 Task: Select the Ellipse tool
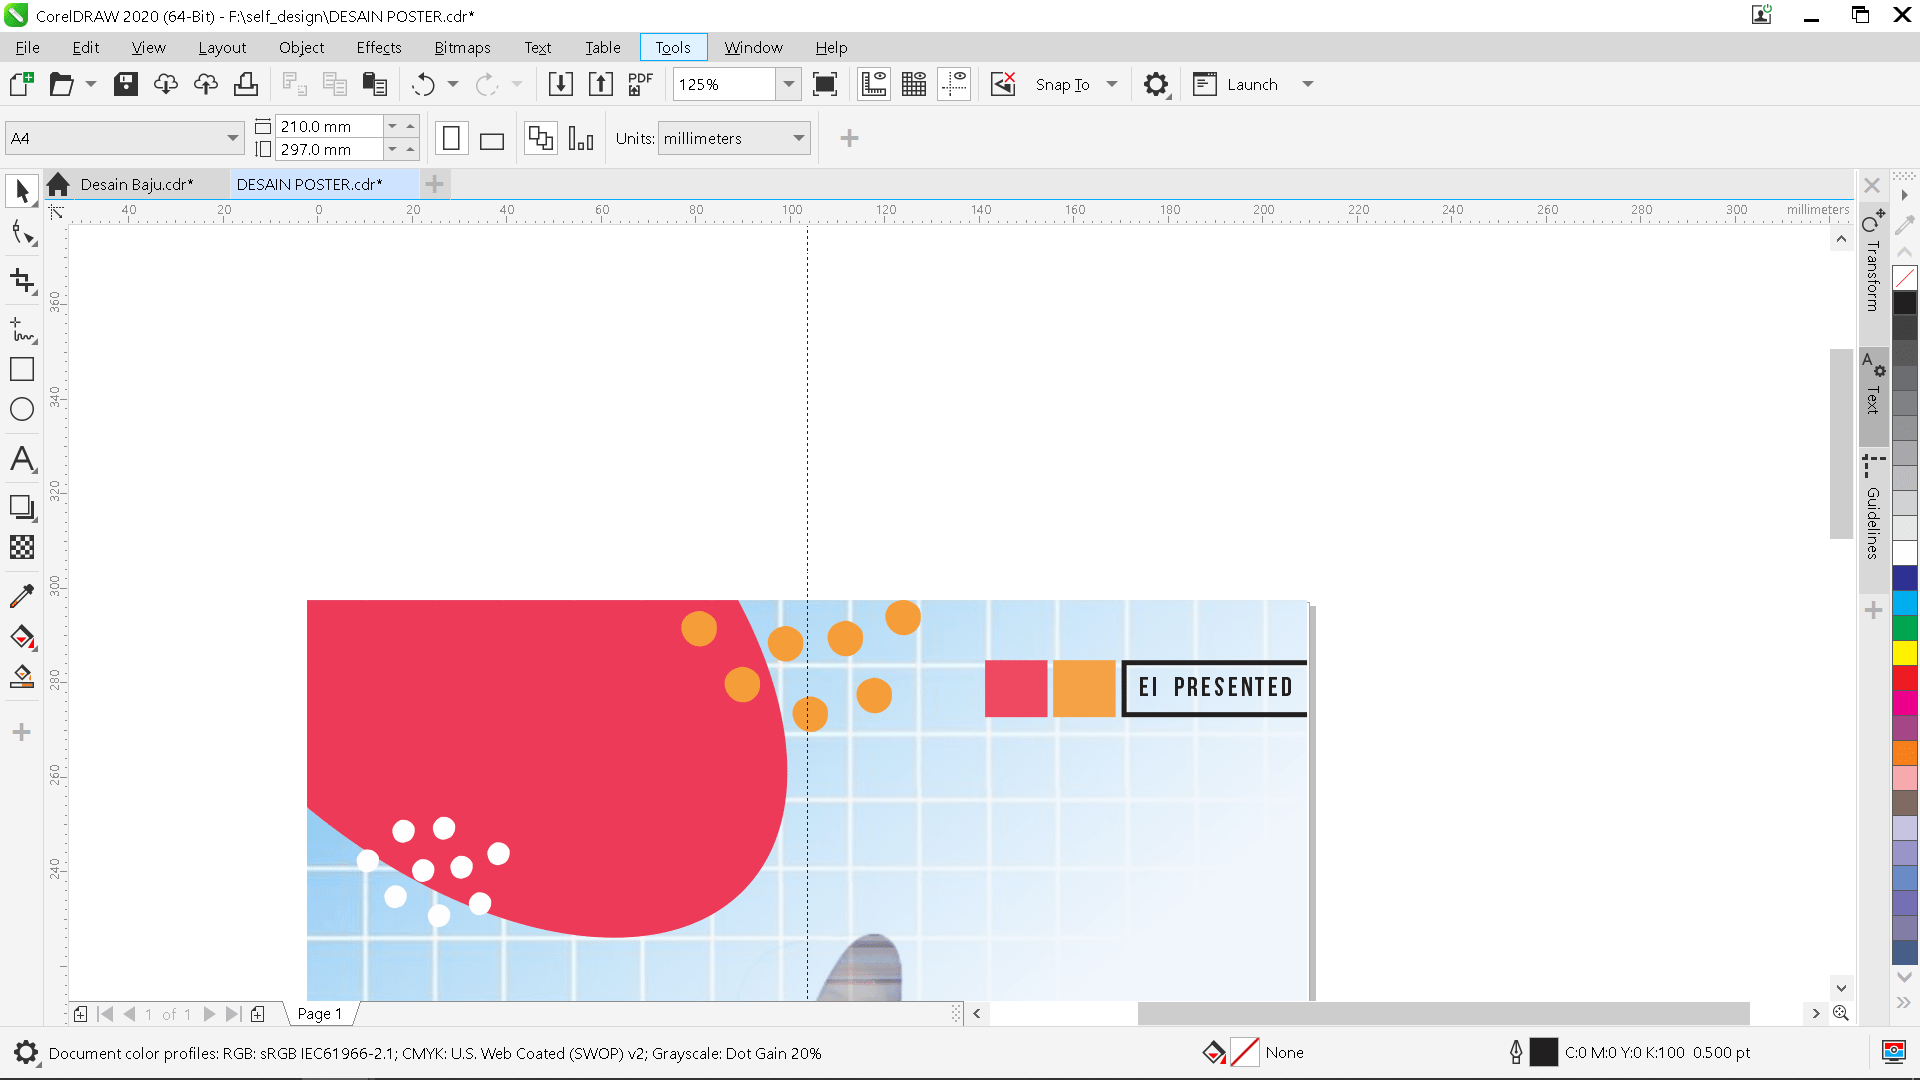tap(21, 409)
